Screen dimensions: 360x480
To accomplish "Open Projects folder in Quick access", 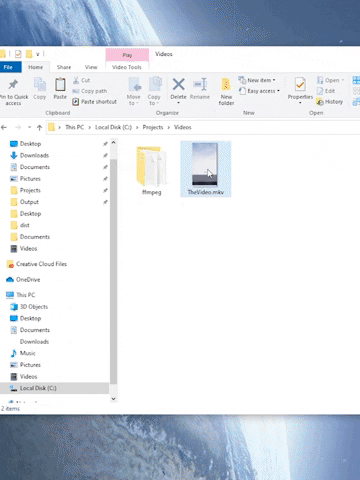I will pos(26,190).
